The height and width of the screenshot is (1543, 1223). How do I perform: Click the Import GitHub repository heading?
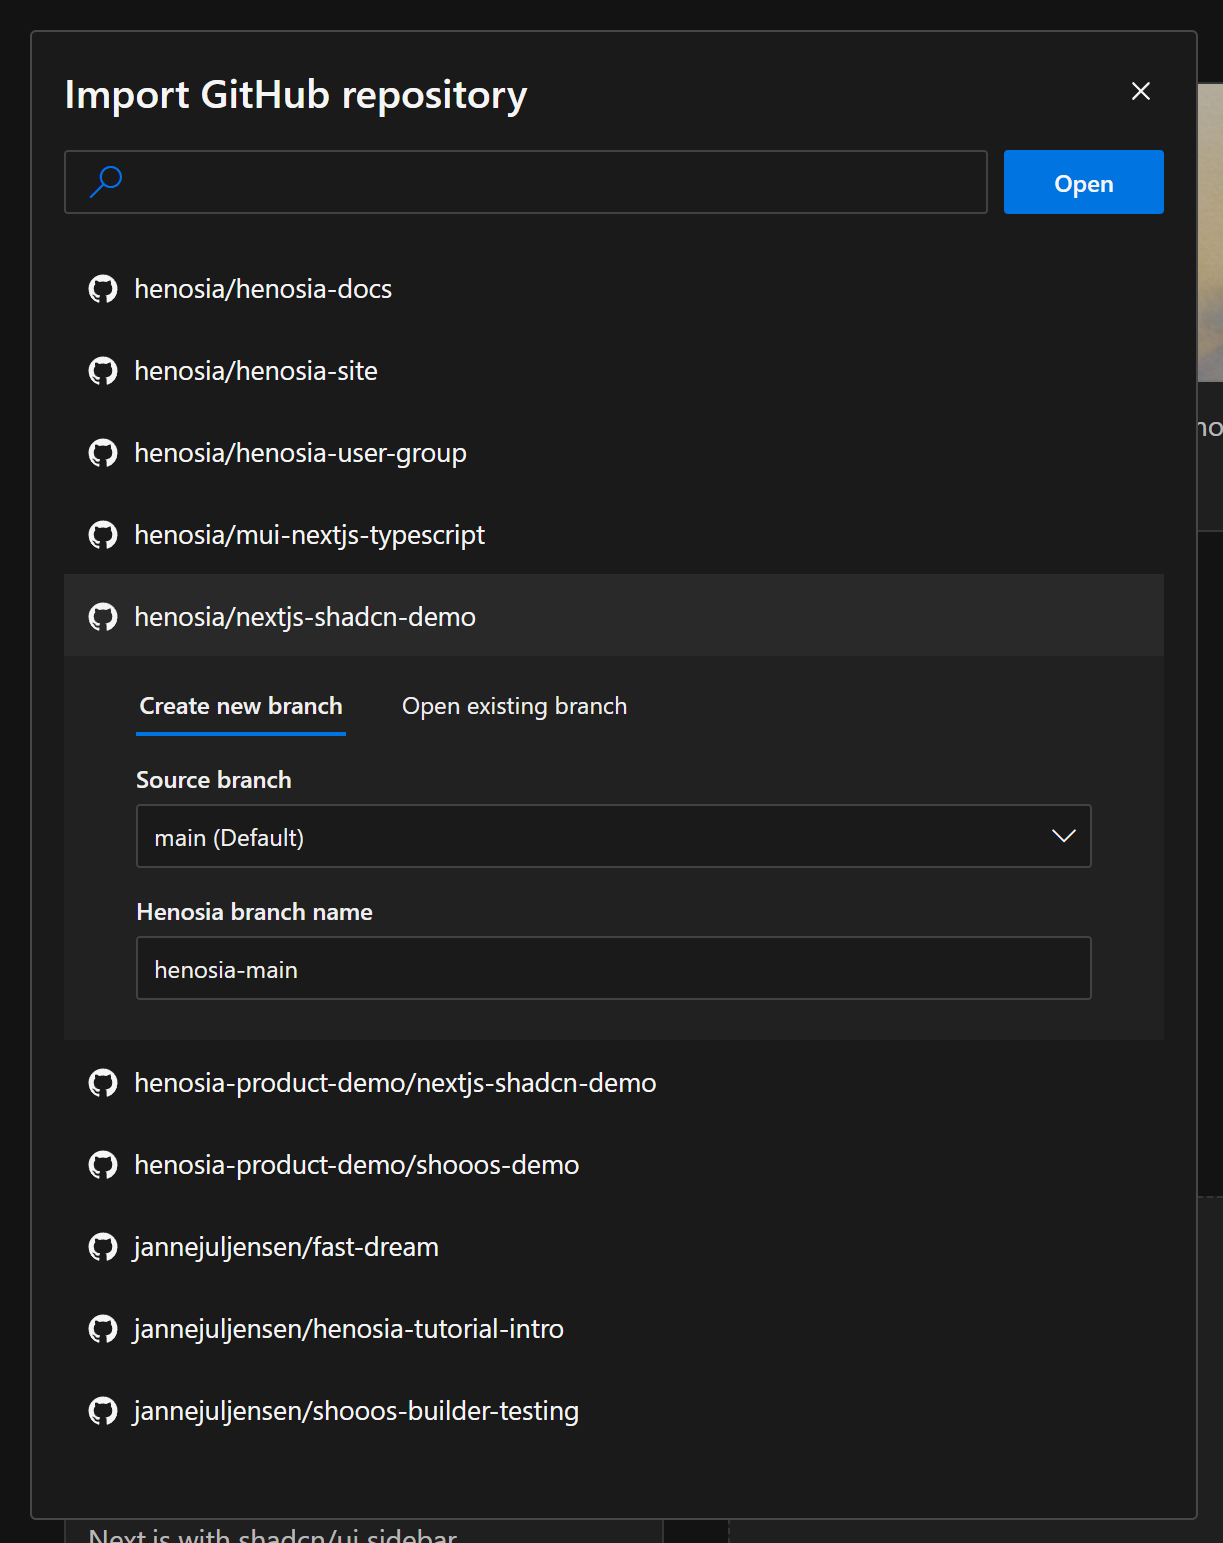pyautogui.click(x=296, y=95)
